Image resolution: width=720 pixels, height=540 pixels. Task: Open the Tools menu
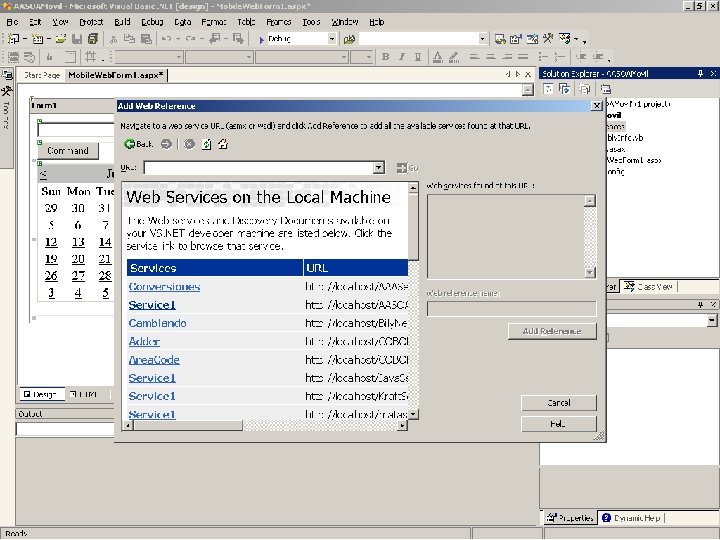(311, 22)
